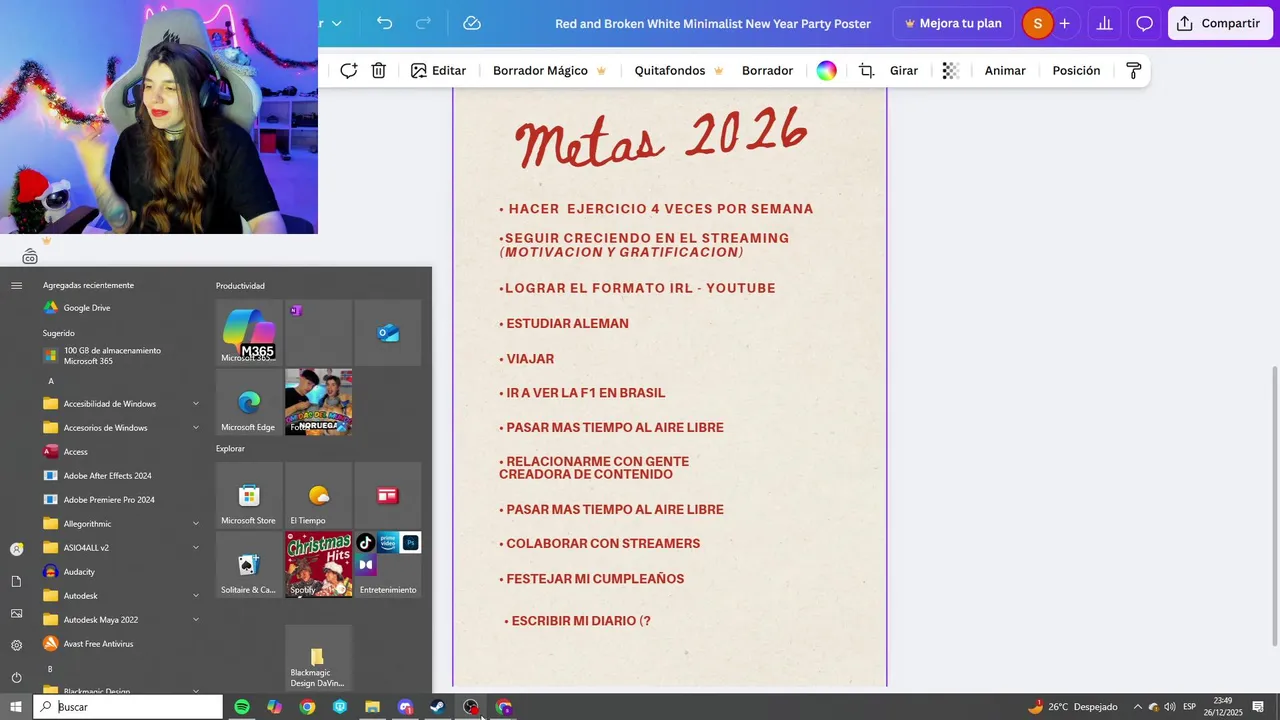This screenshot has height=720, width=1280.
Task: Open the Girar rotate option
Action: 904,71
